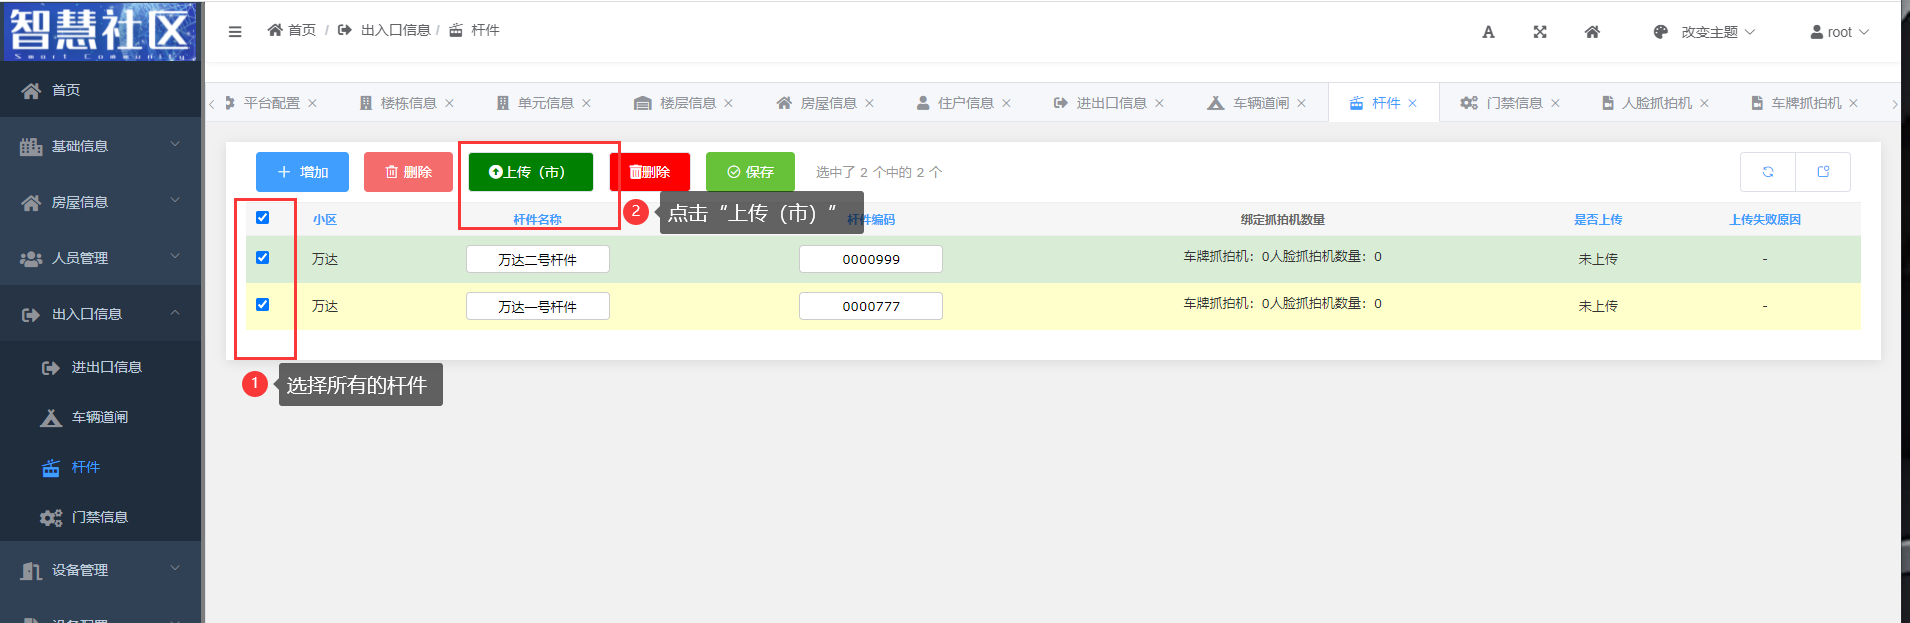Click the hamburger menu collapse icon
This screenshot has height=623, width=1910.
[x=235, y=32]
